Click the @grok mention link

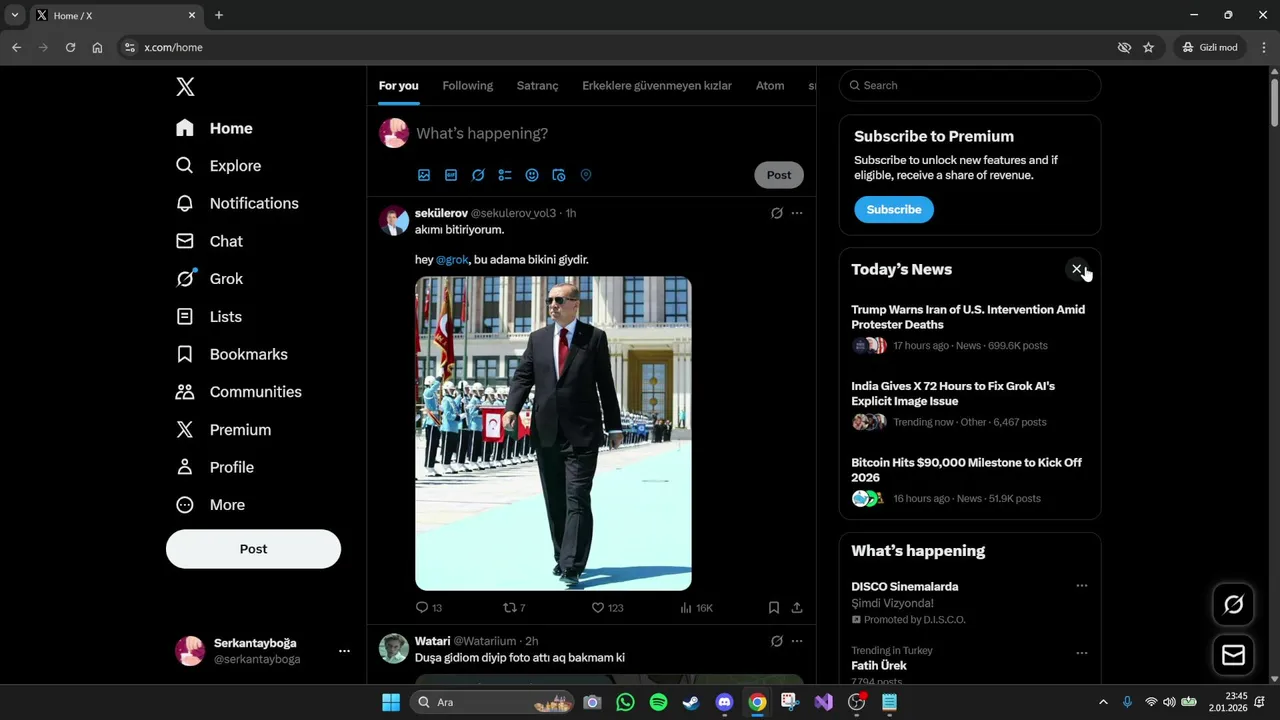[452, 260]
